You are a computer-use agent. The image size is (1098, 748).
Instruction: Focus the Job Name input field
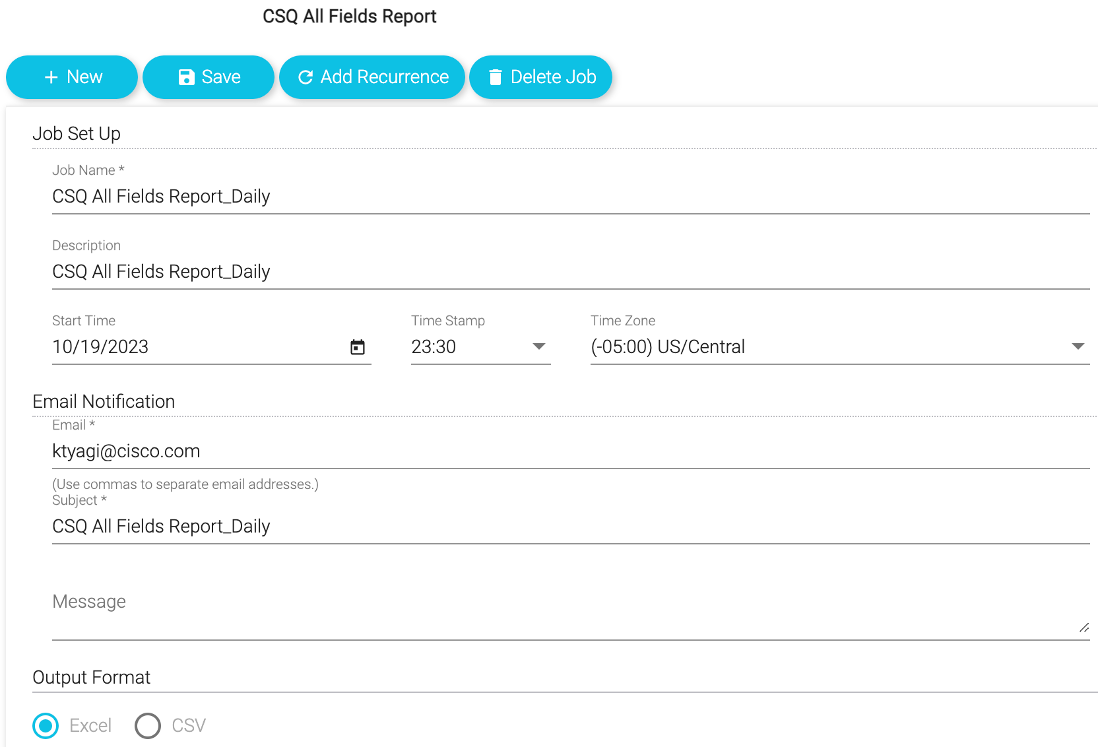[570, 197]
